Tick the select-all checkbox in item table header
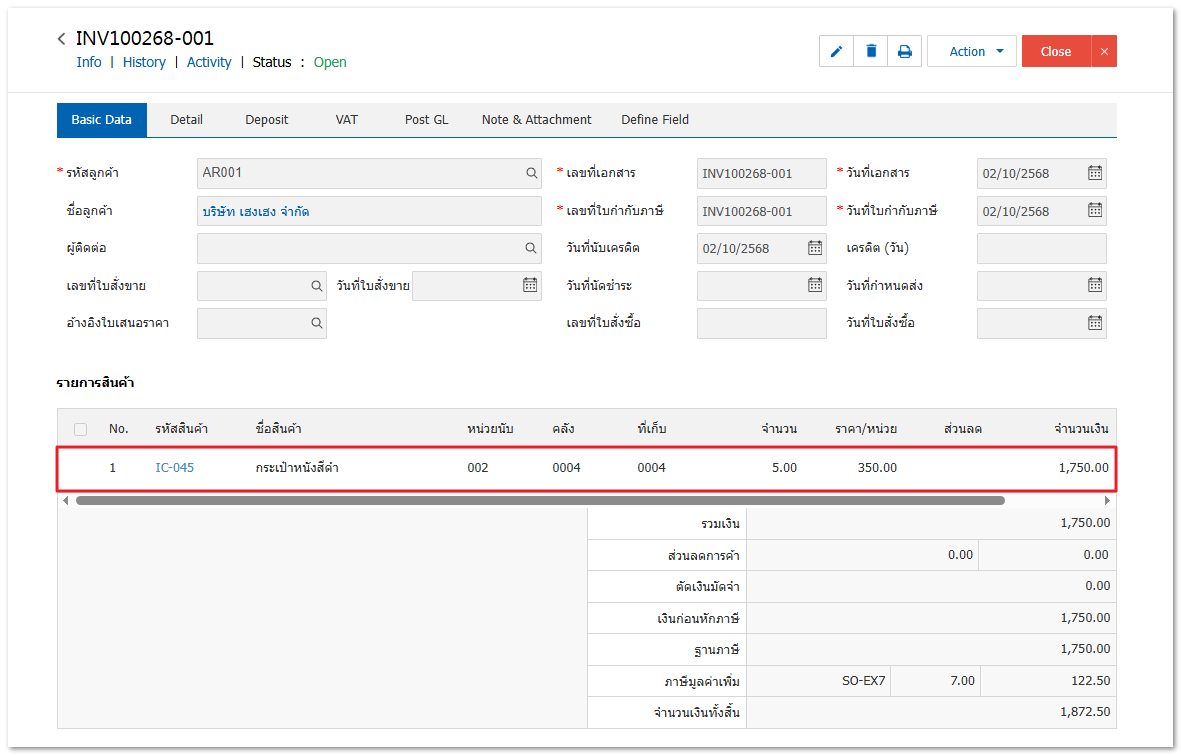Image resolution: width=1181 pixels, height=755 pixels. pyautogui.click(x=80, y=429)
